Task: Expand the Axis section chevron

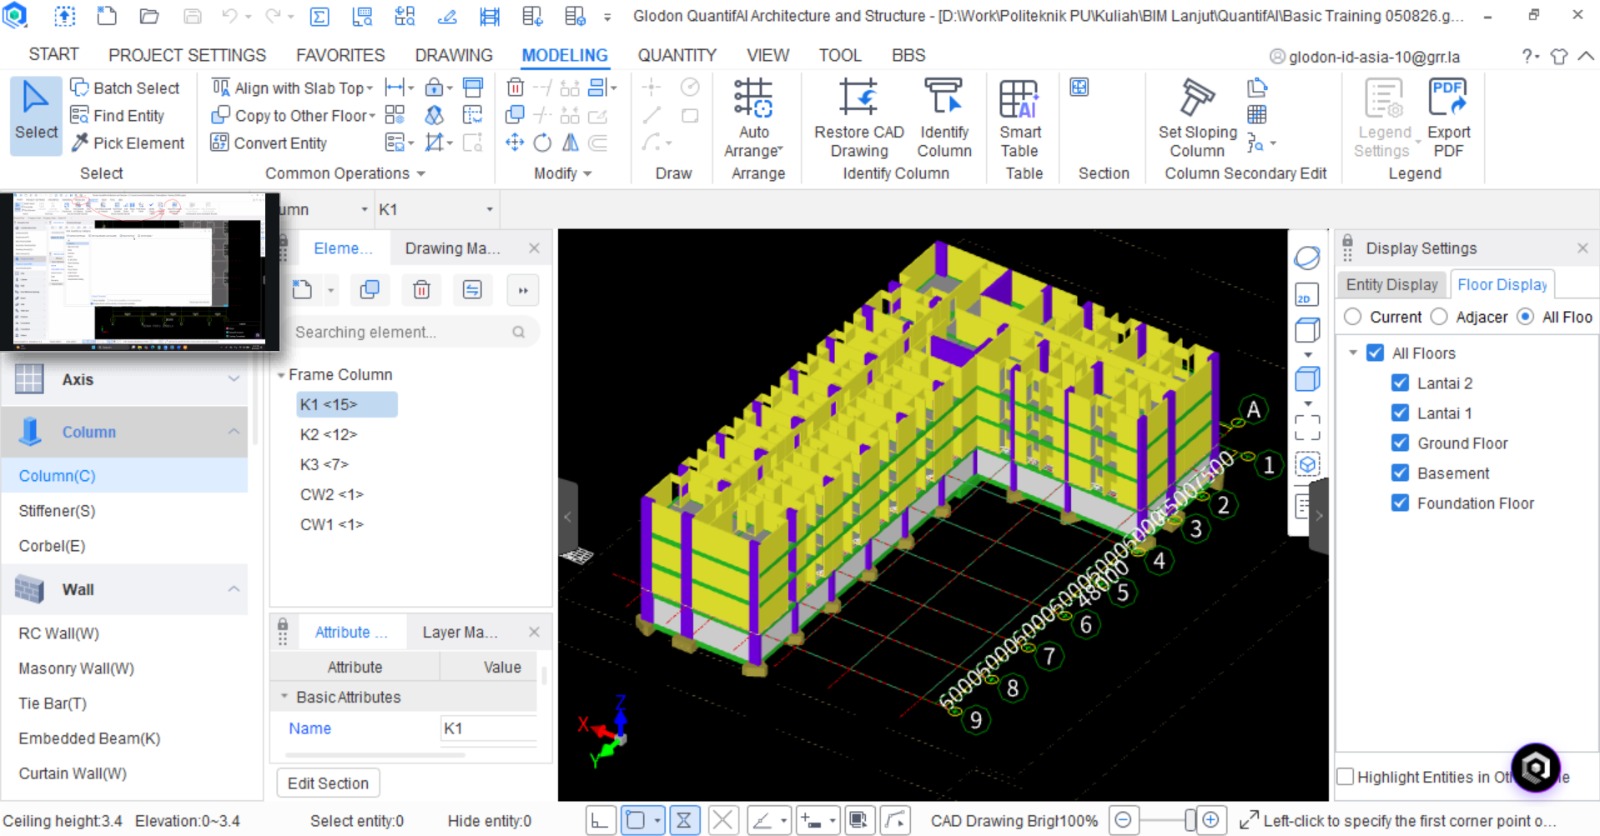Action: click(x=233, y=379)
